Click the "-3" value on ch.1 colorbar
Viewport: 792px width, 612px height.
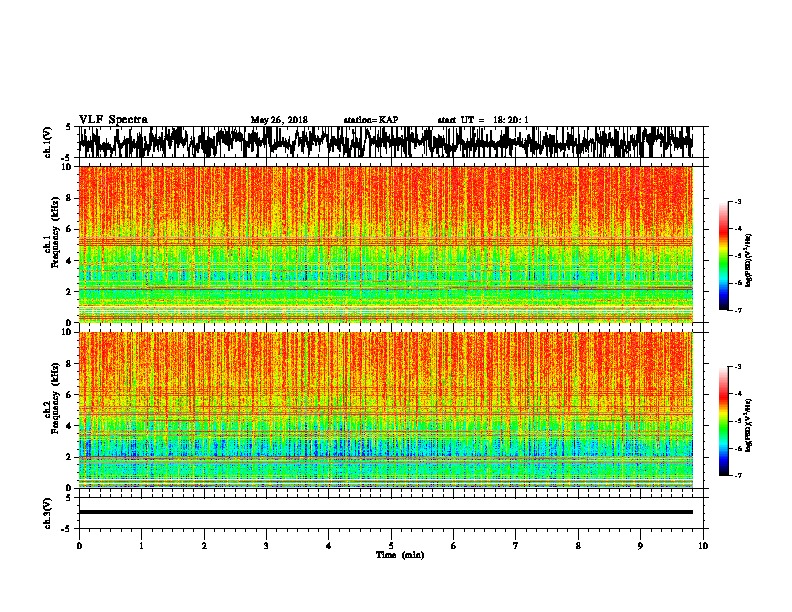point(738,202)
